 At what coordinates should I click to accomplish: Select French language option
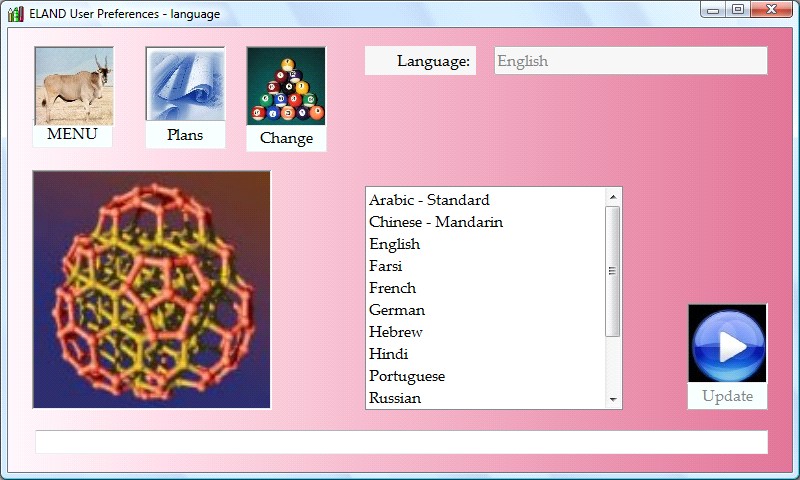[392, 288]
